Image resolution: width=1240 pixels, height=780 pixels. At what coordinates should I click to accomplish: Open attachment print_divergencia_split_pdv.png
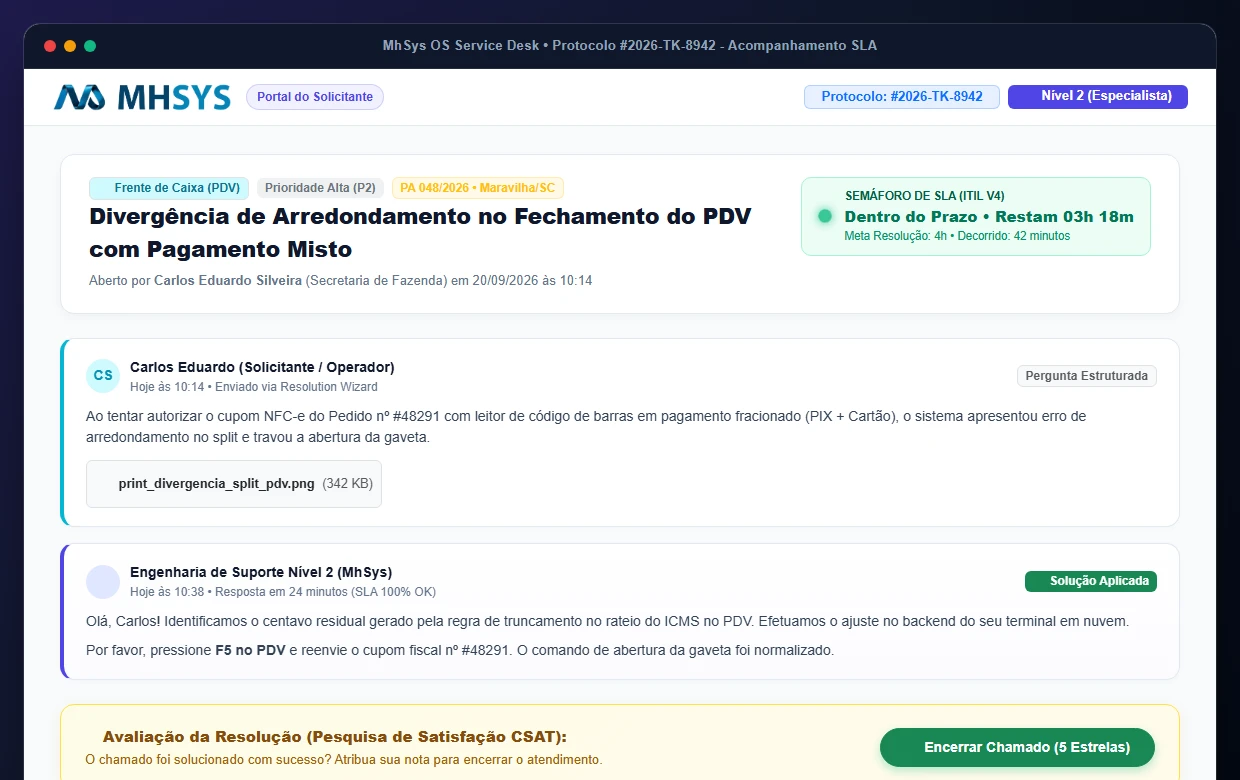(x=234, y=484)
